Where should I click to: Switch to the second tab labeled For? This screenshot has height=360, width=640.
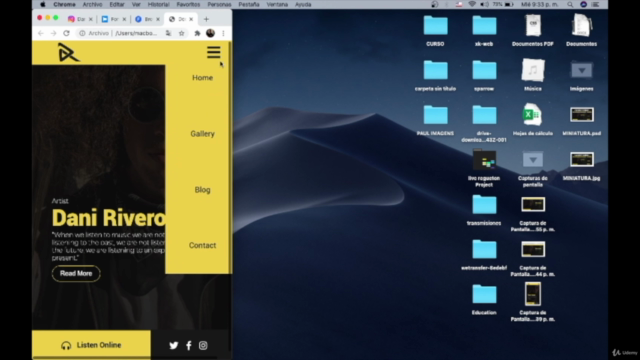tap(114, 19)
